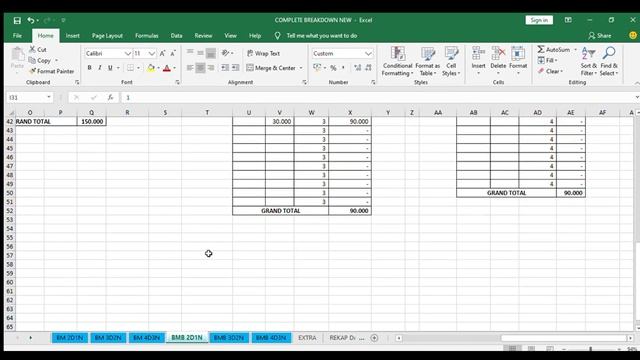
Task: Open Conditional Formatting
Action: pyautogui.click(x=398, y=61)
